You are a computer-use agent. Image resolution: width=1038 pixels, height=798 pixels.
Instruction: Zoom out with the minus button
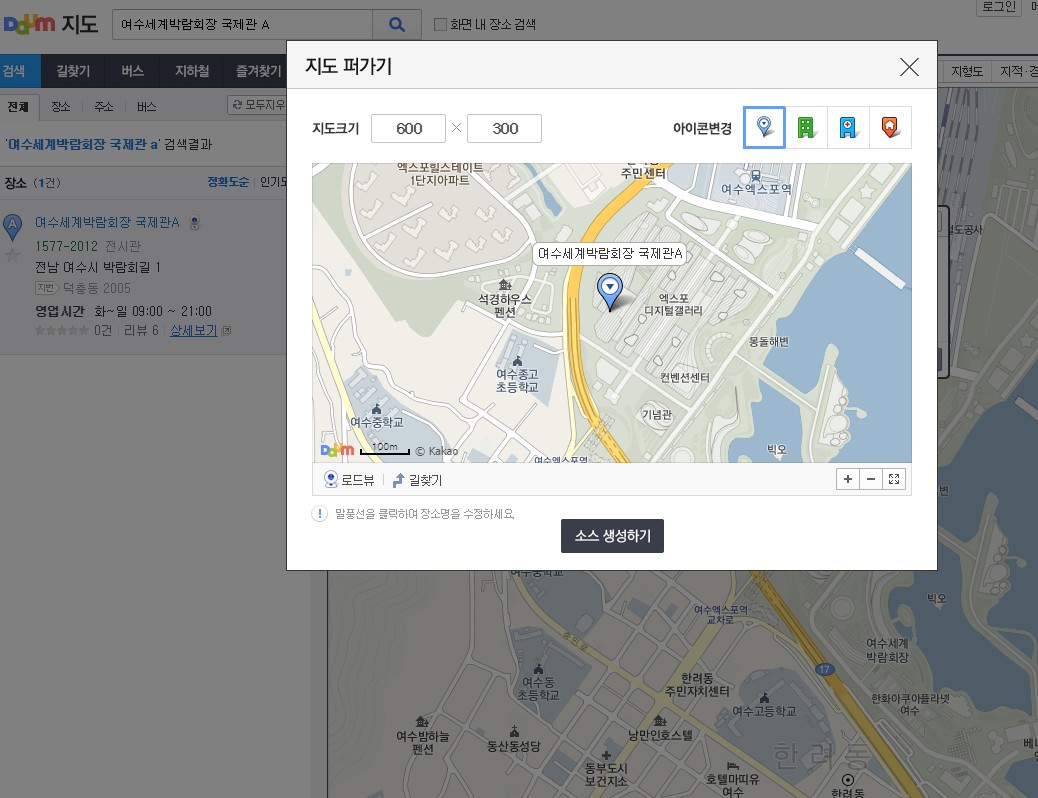click(x=871, y=480)
